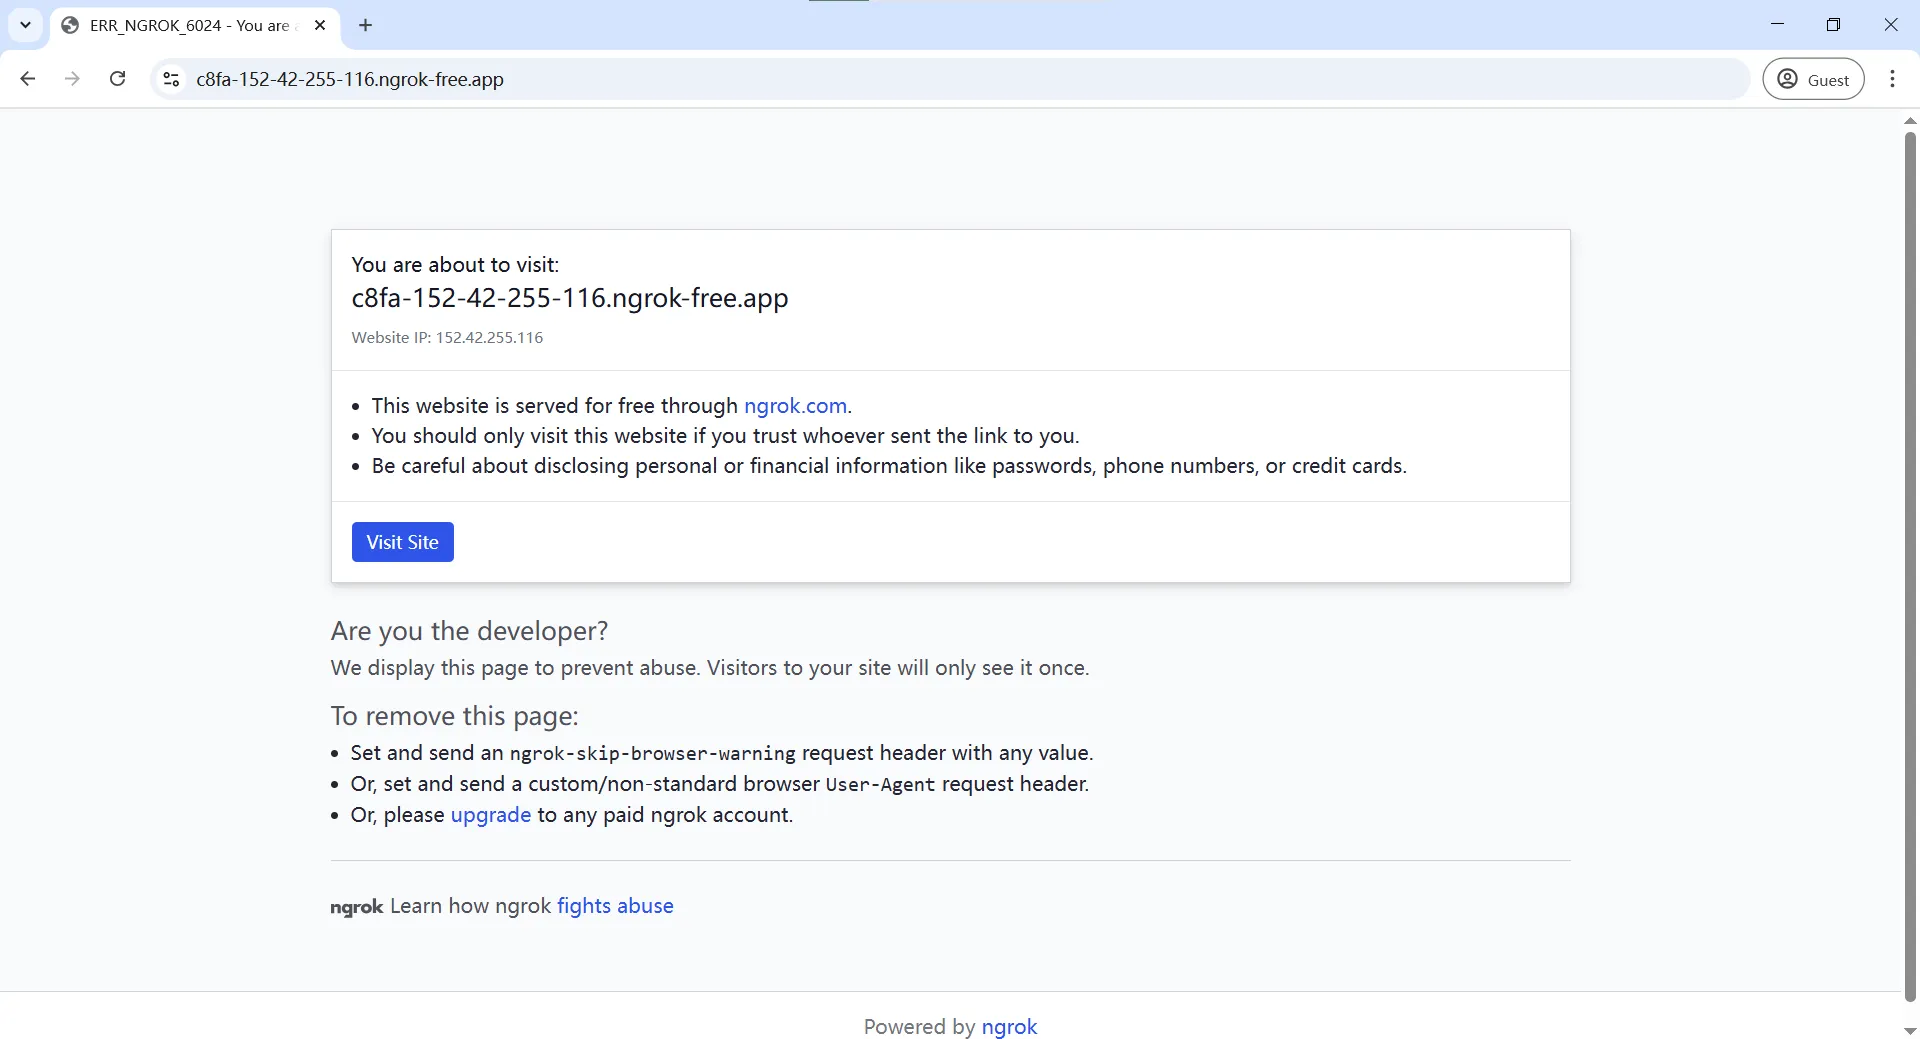1920x1039 pixels.
Task: Open the fights abuse link
Action: point(615,906)
